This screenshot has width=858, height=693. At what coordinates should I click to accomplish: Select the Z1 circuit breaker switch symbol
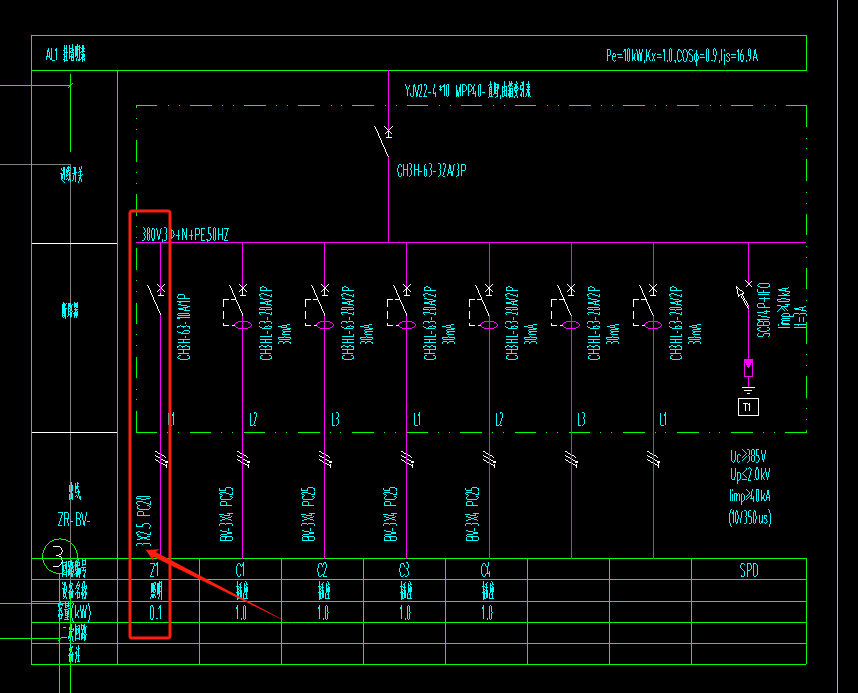155,299
